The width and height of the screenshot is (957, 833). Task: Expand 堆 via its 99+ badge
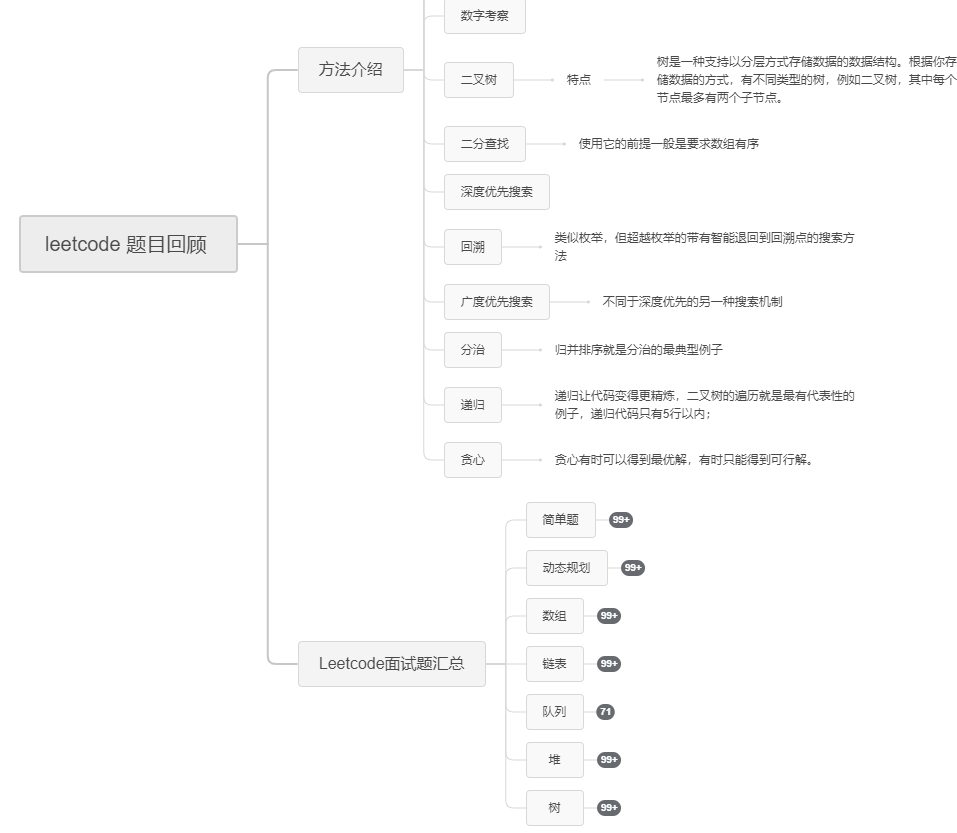(x=609, y=760)
